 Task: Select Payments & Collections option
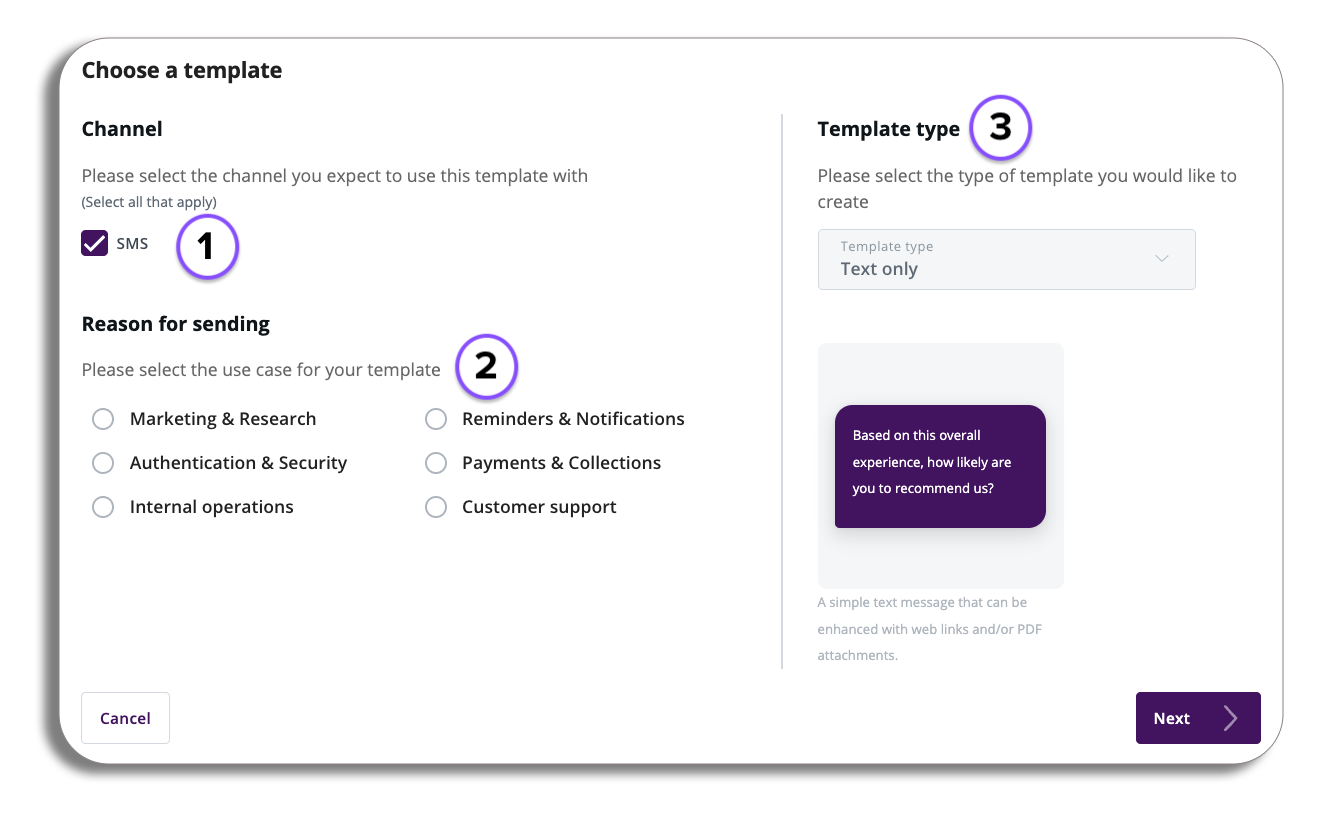point(436,463)
